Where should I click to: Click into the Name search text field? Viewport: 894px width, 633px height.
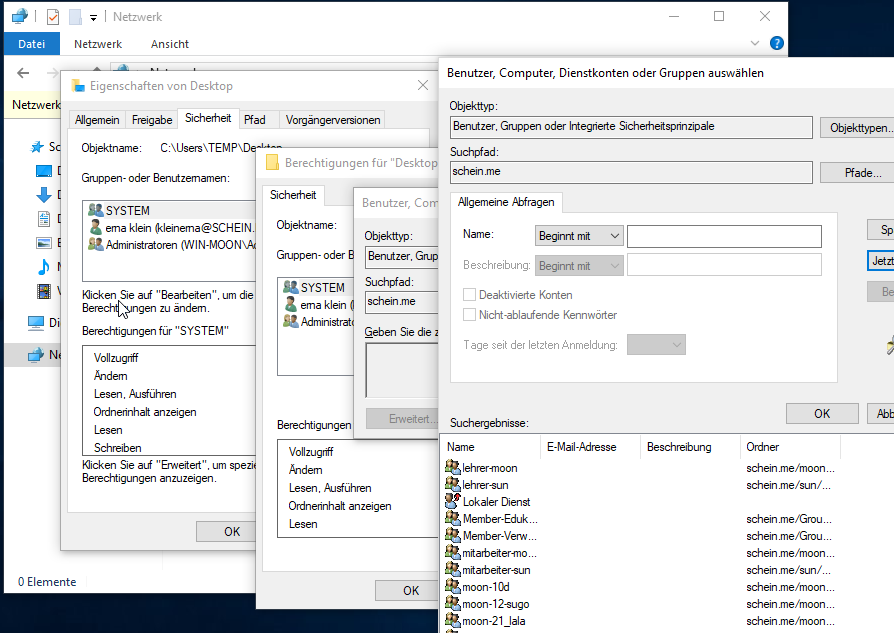tap(724, 236)
